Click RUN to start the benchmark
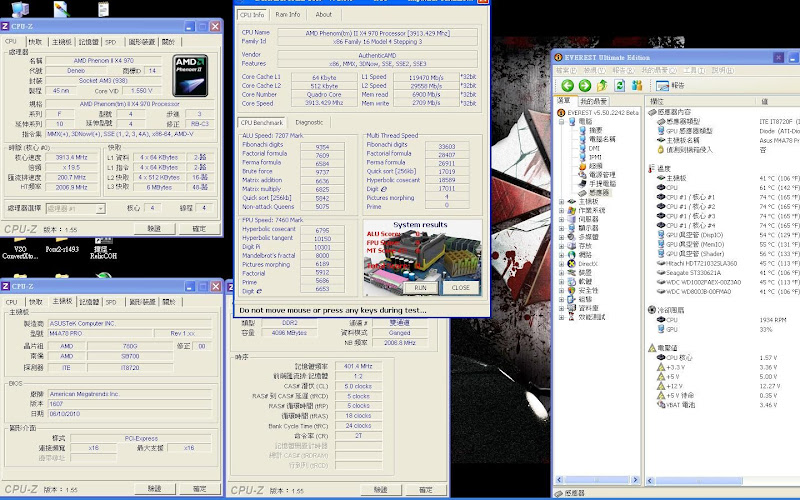This screenshot has height=500, width=800. coord(420,288)
